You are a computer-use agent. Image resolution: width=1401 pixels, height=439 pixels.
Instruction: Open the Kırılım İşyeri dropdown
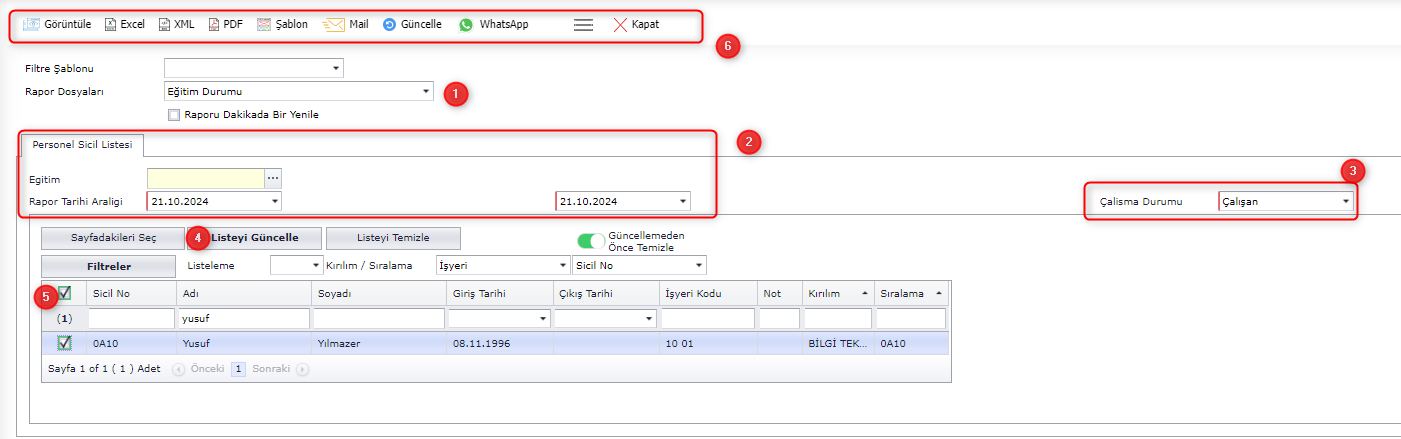[561, 265]
